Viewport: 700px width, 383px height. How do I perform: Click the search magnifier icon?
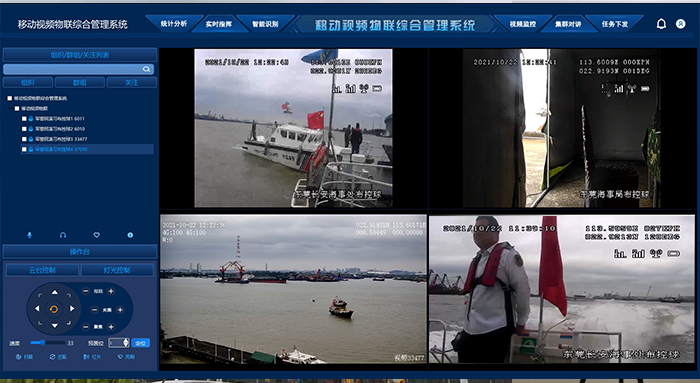(146, 69)
